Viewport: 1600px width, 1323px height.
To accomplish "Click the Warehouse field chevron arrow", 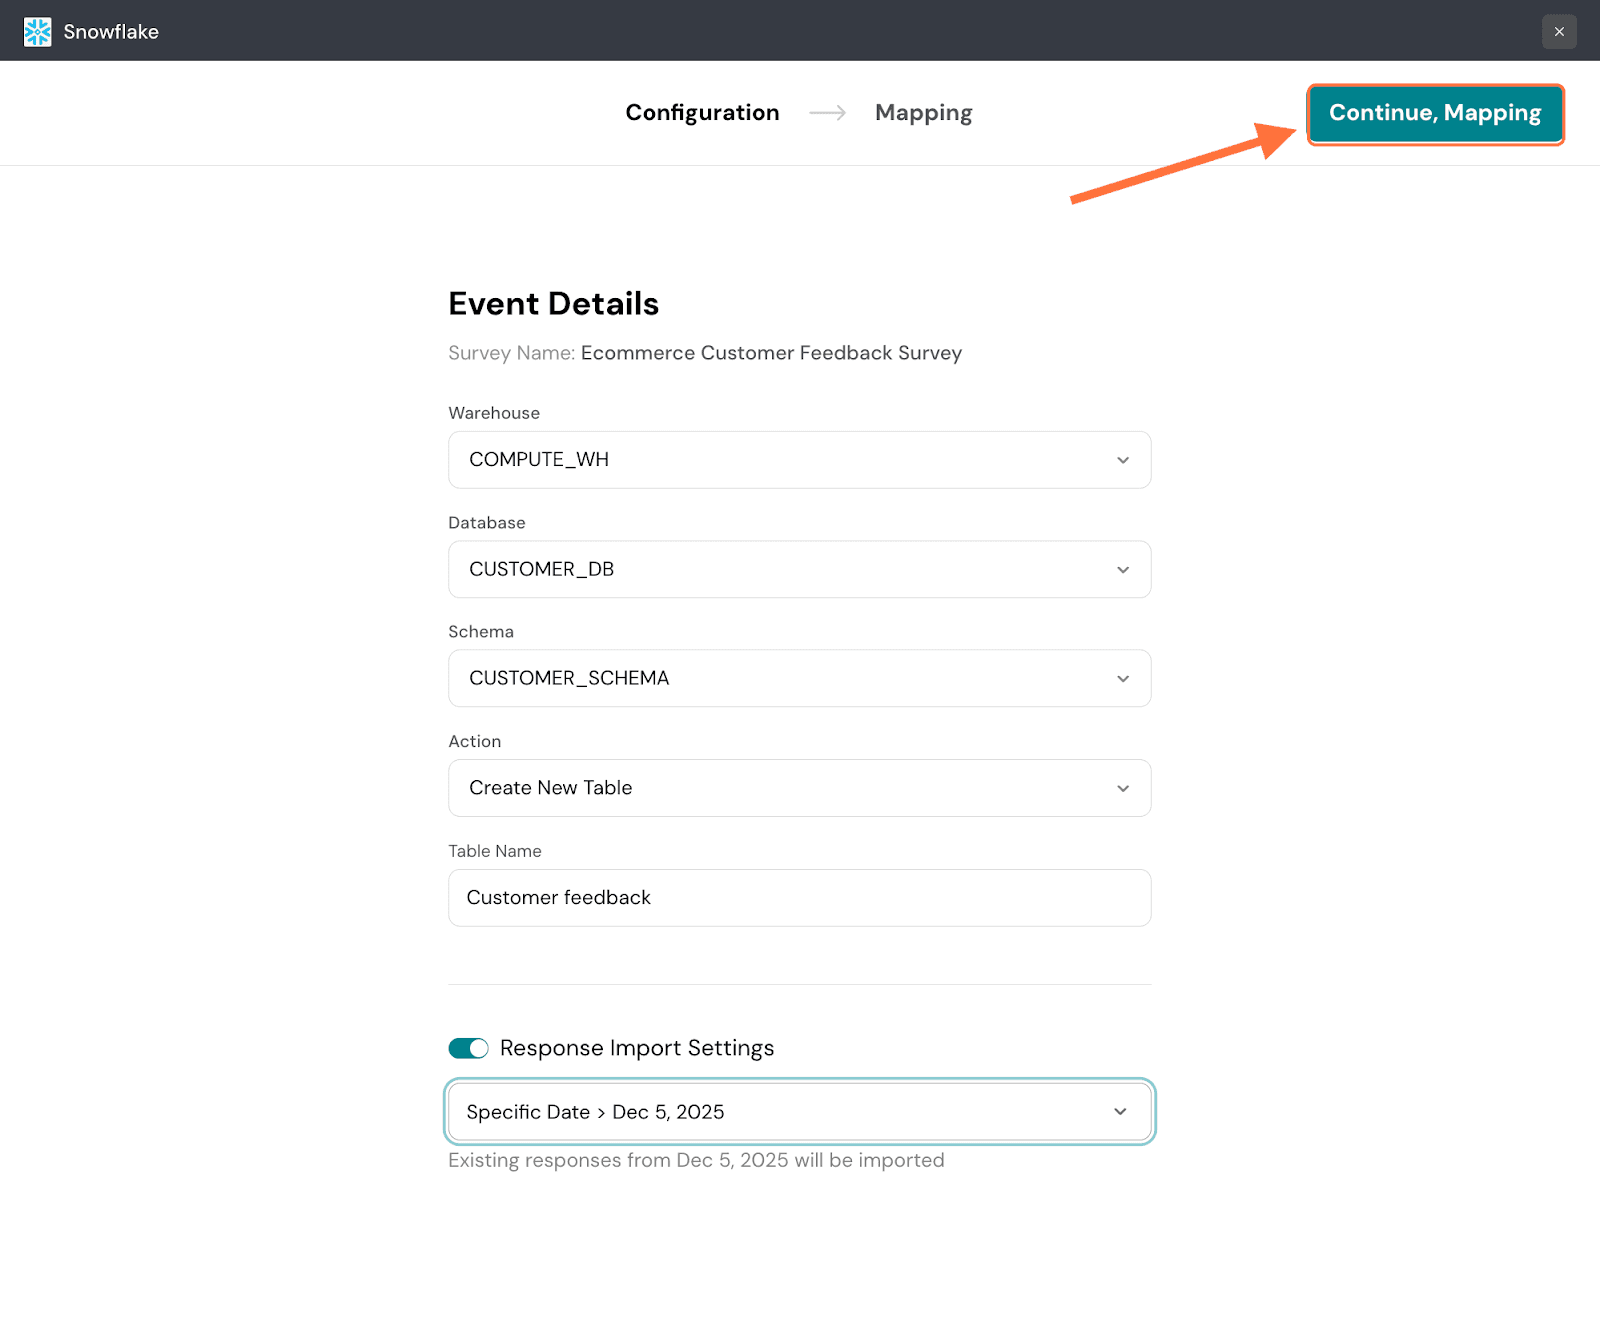I will 1123,460.
